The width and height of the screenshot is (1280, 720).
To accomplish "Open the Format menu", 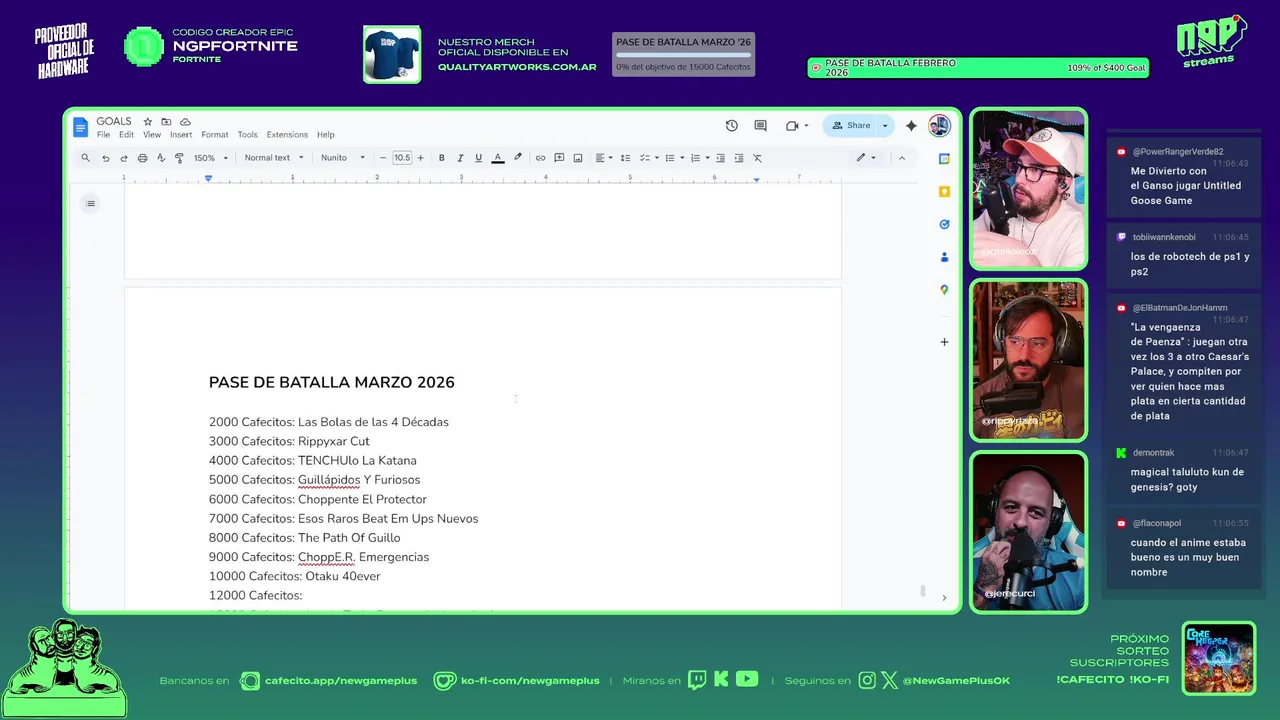I will (x=215, y=135).
